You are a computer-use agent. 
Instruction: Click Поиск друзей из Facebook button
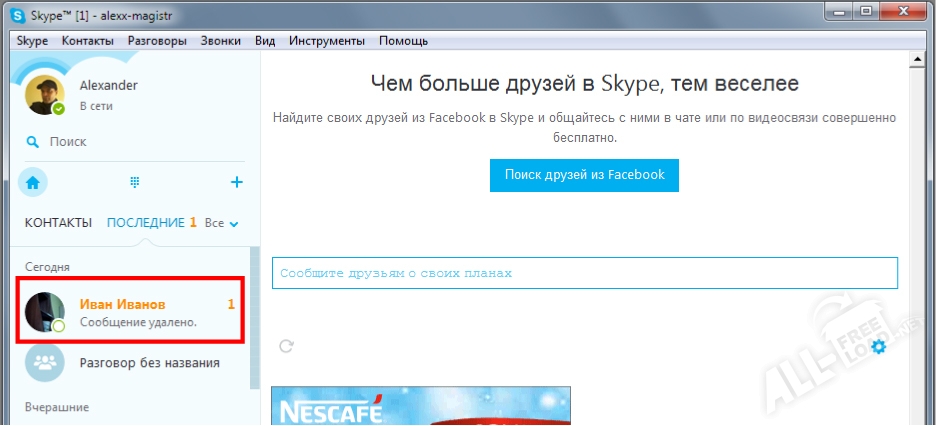click(584, 175)
